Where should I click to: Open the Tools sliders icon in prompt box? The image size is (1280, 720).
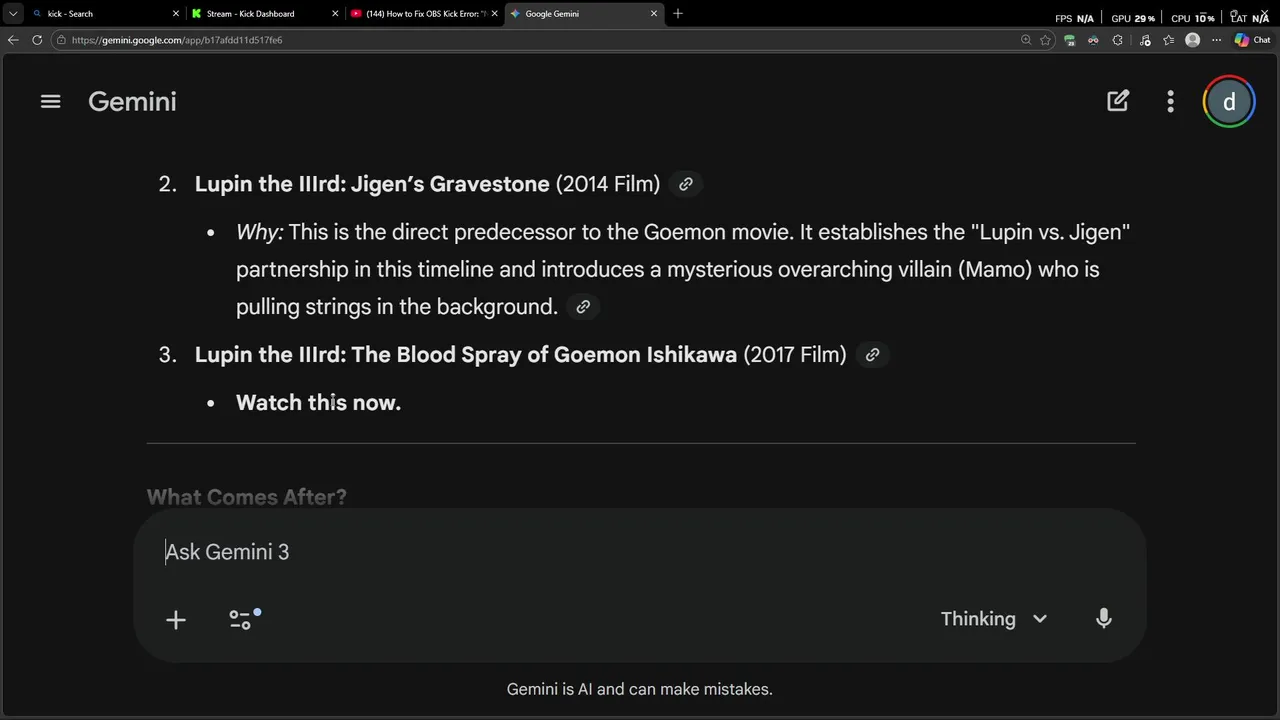click(x=241, y=620)
